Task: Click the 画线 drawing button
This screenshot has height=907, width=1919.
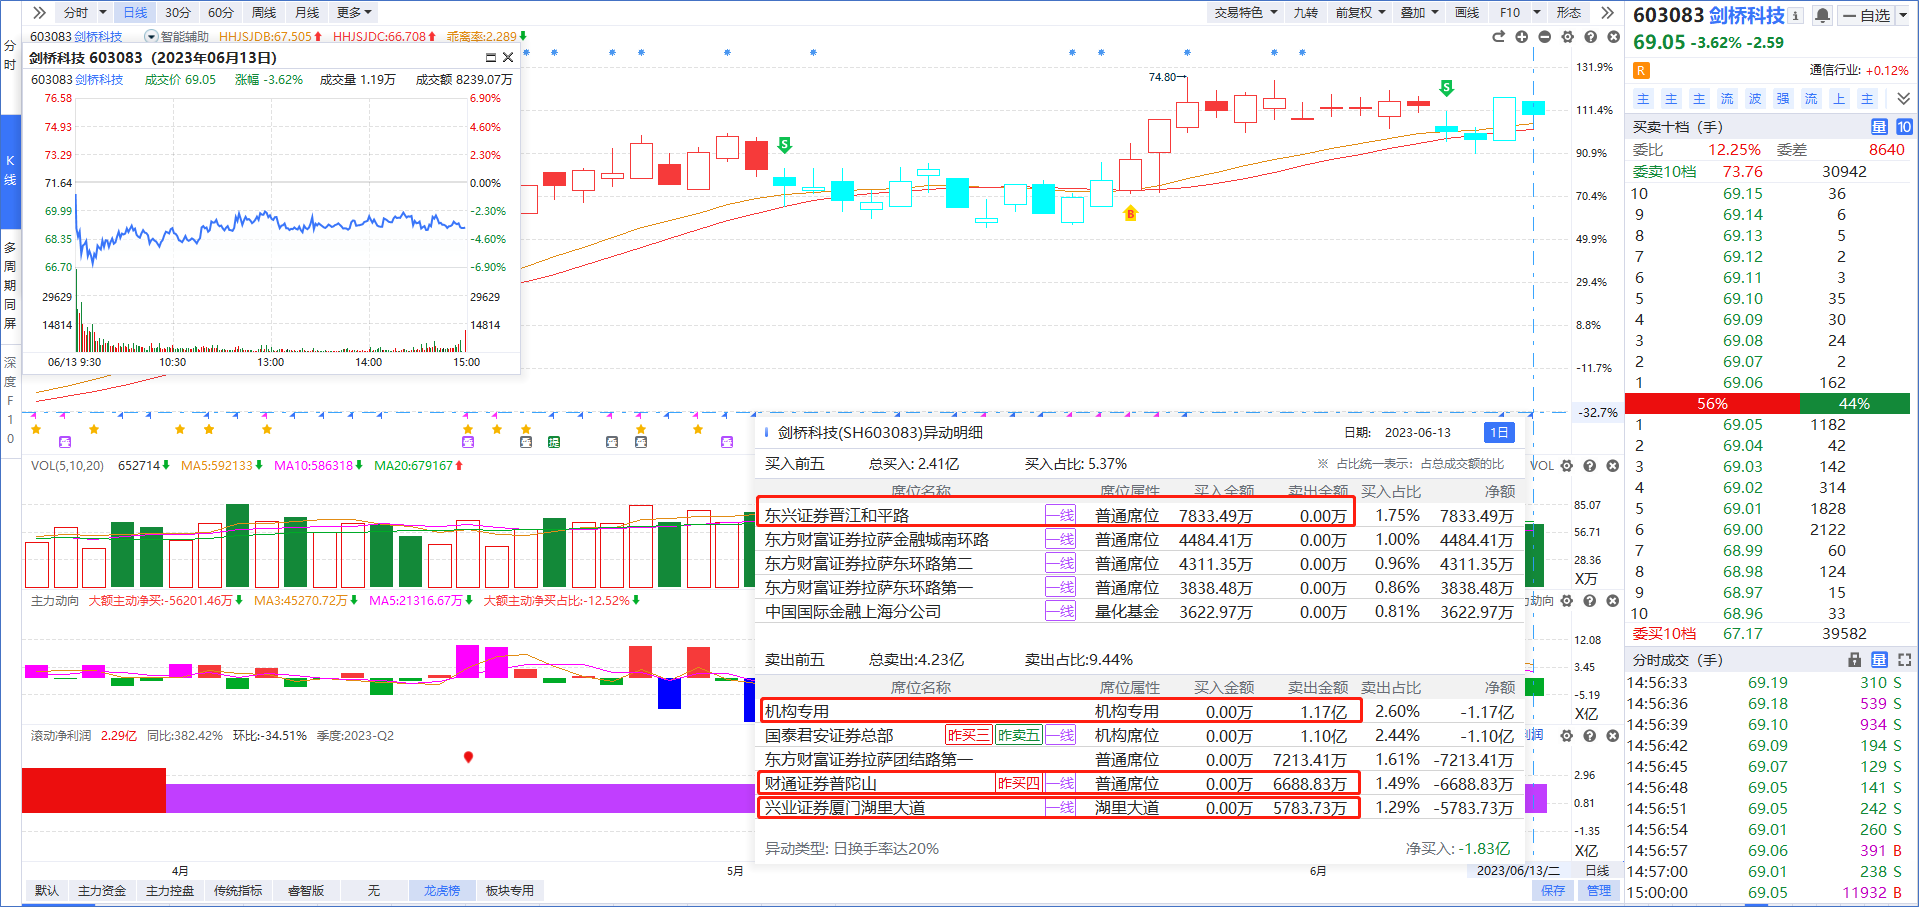Action: click(x=1467, y=13)
